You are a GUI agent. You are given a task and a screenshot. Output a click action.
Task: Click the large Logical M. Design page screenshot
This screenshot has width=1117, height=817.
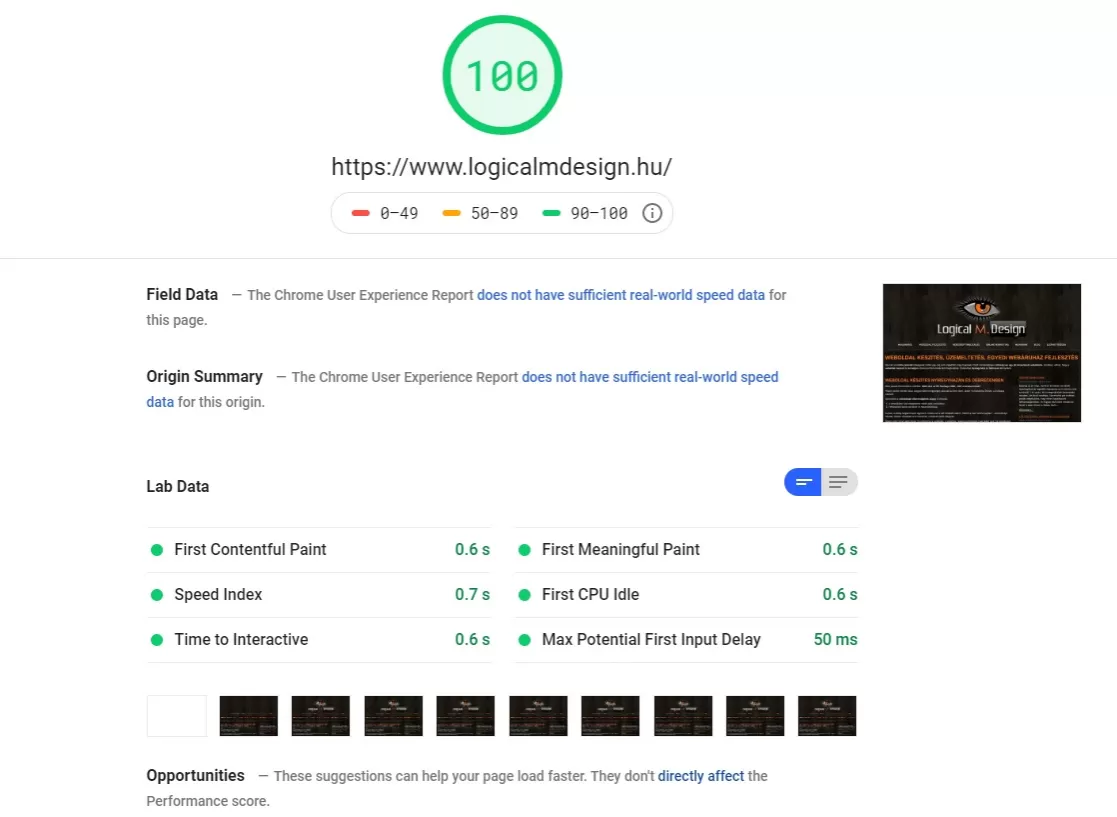[982, 353]
